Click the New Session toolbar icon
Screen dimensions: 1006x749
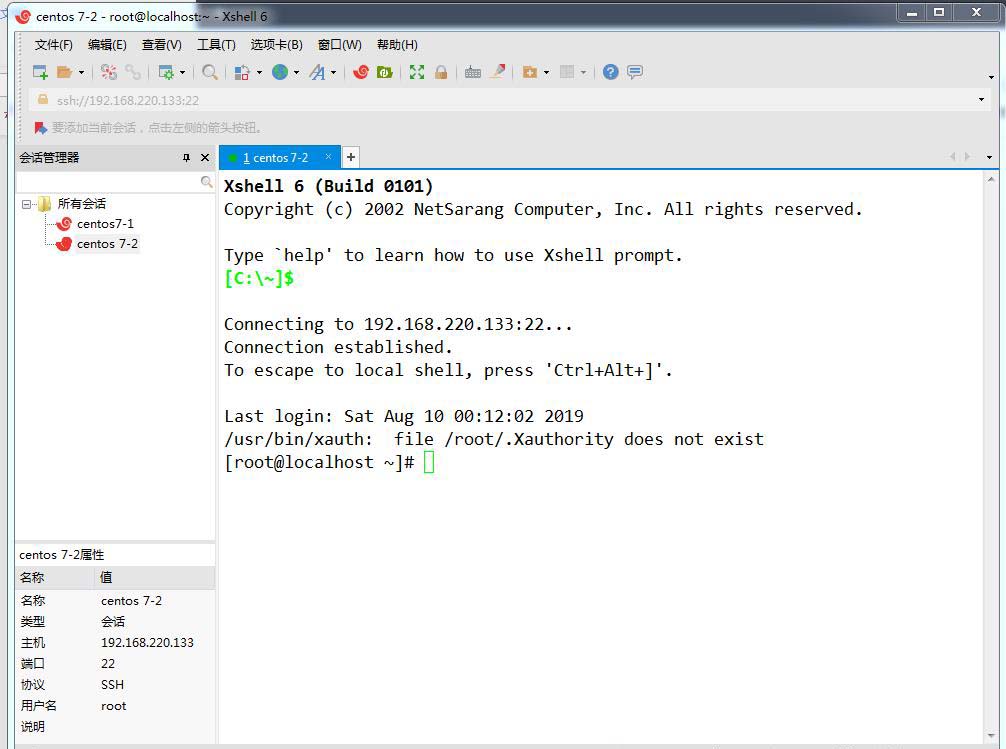(x=40, y=73)
